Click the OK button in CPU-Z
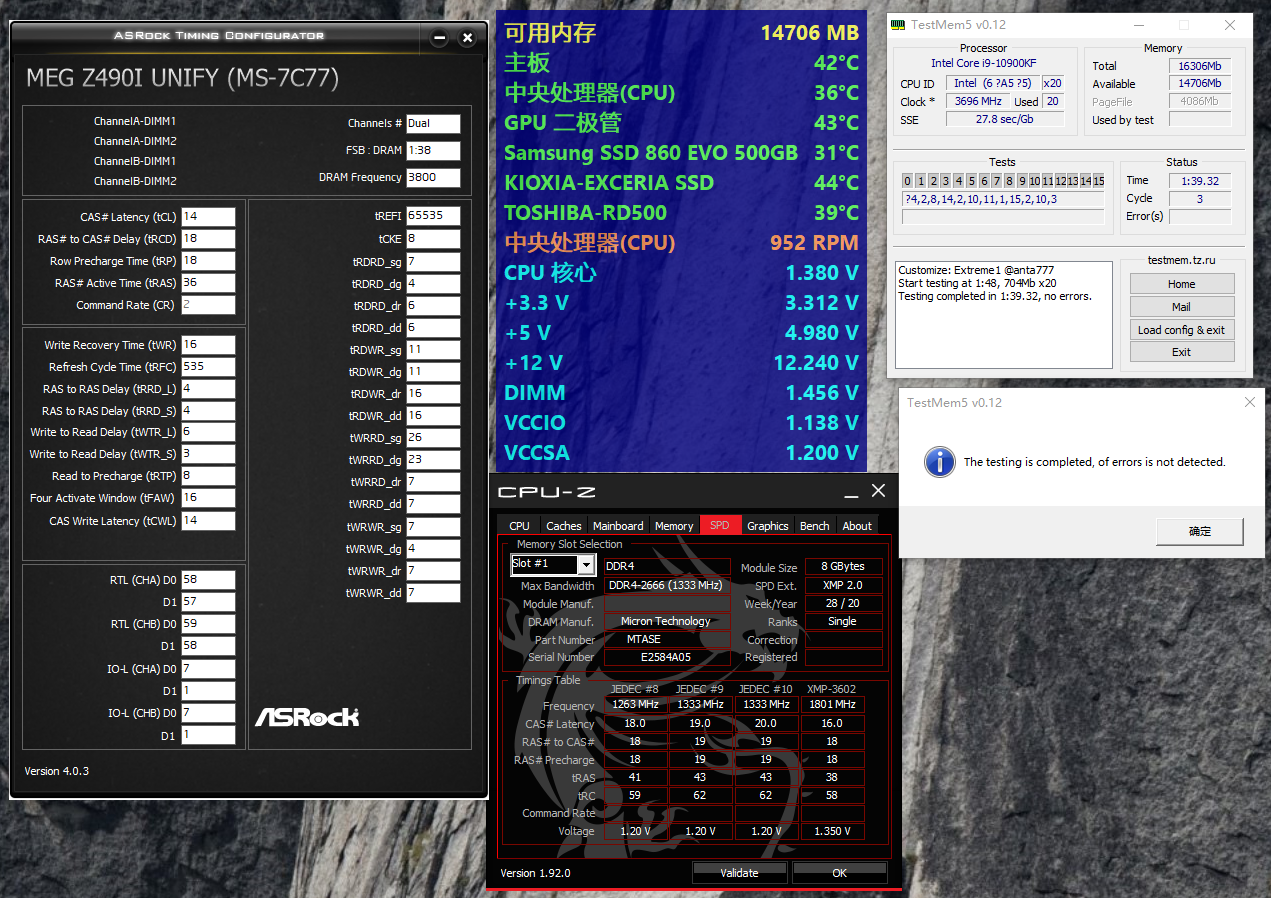Image resolution: width=1271 pixels, height=898 pixels. (x=839, y=873)
